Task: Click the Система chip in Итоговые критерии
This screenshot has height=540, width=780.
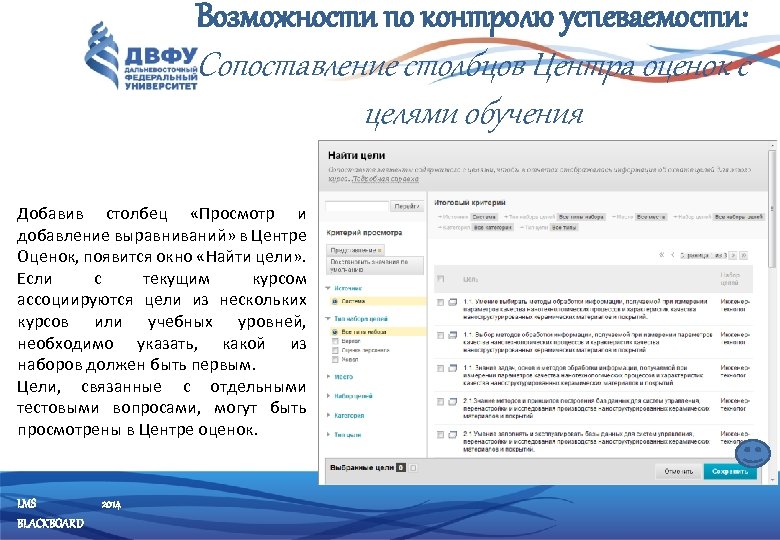Action: point(484,217)
